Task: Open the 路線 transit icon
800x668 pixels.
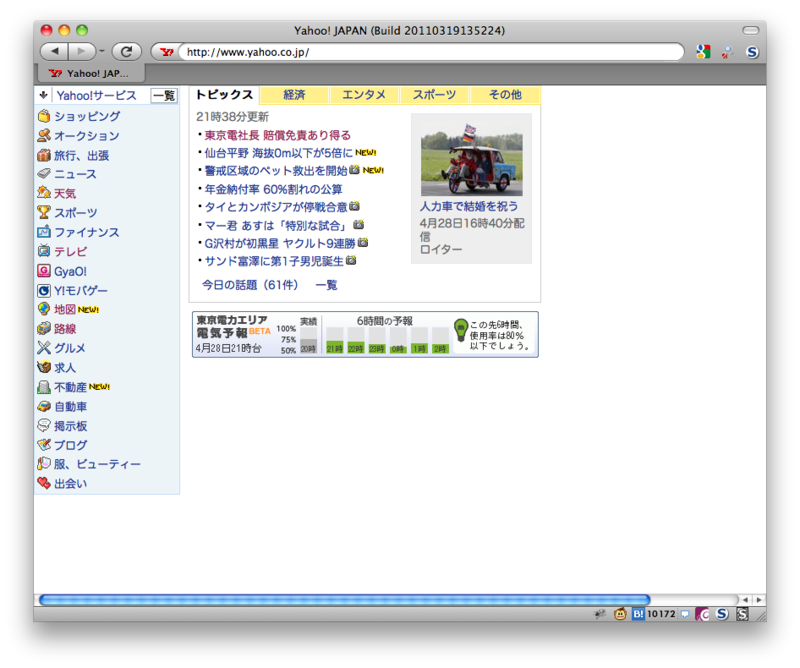Action: 44,328
